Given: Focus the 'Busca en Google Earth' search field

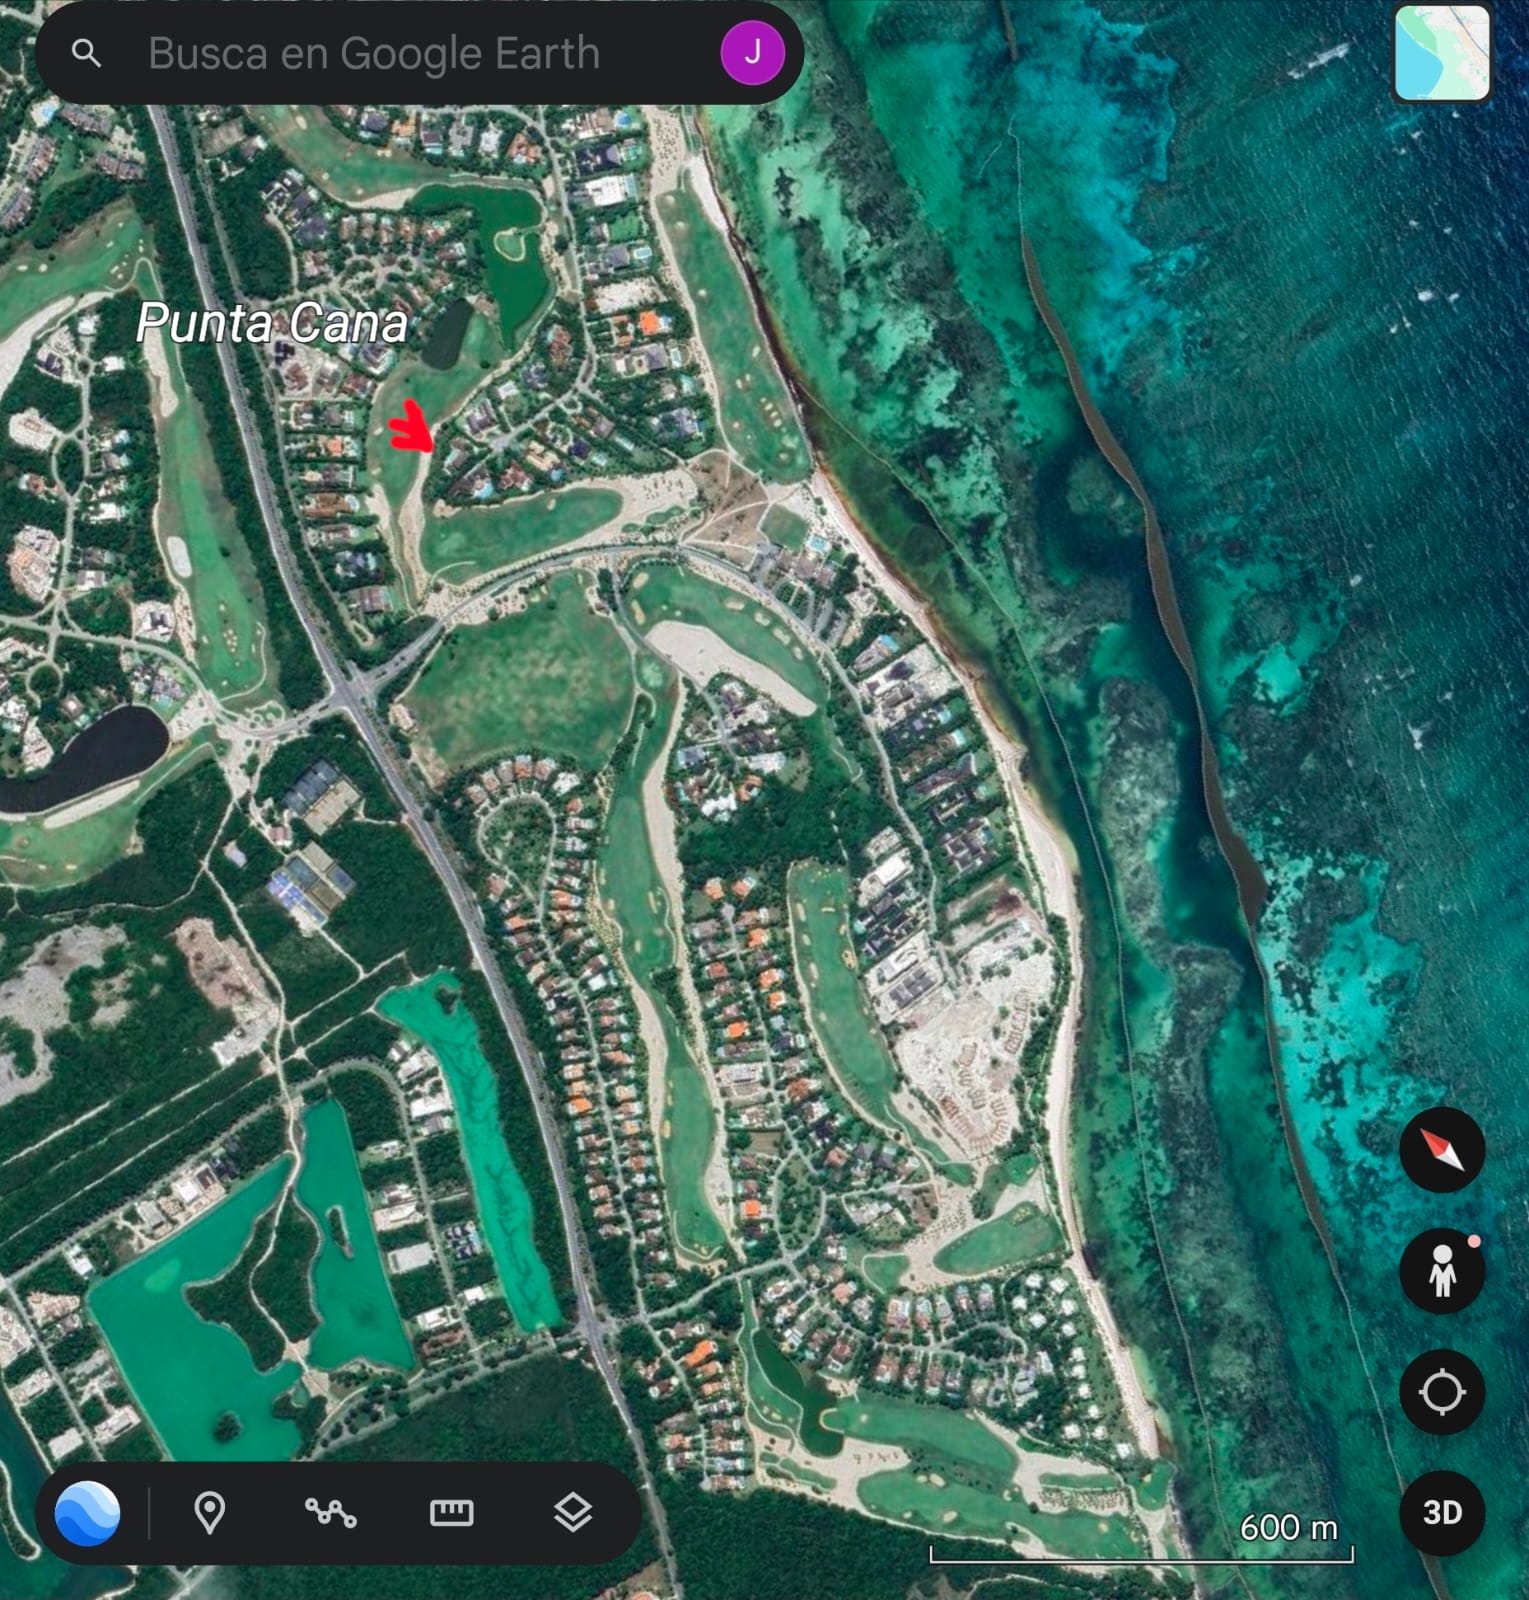Looking at the screenshot, I should [x=400, y=53].
